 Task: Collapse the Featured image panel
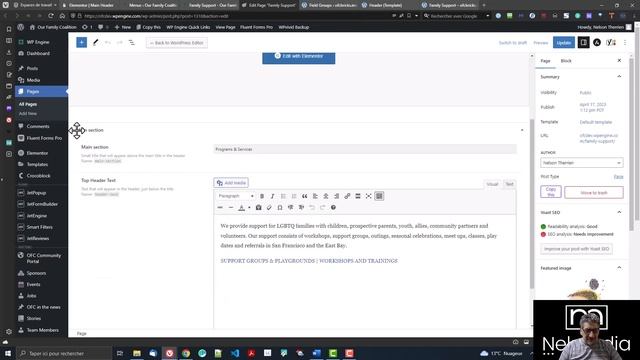tap(619, 268)
